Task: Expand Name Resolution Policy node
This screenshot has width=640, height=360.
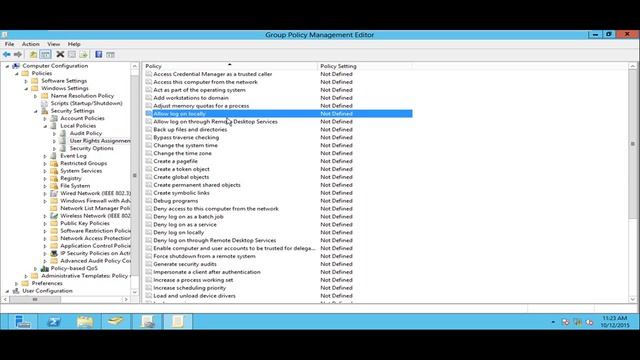Action: click(x=36, y=96)
